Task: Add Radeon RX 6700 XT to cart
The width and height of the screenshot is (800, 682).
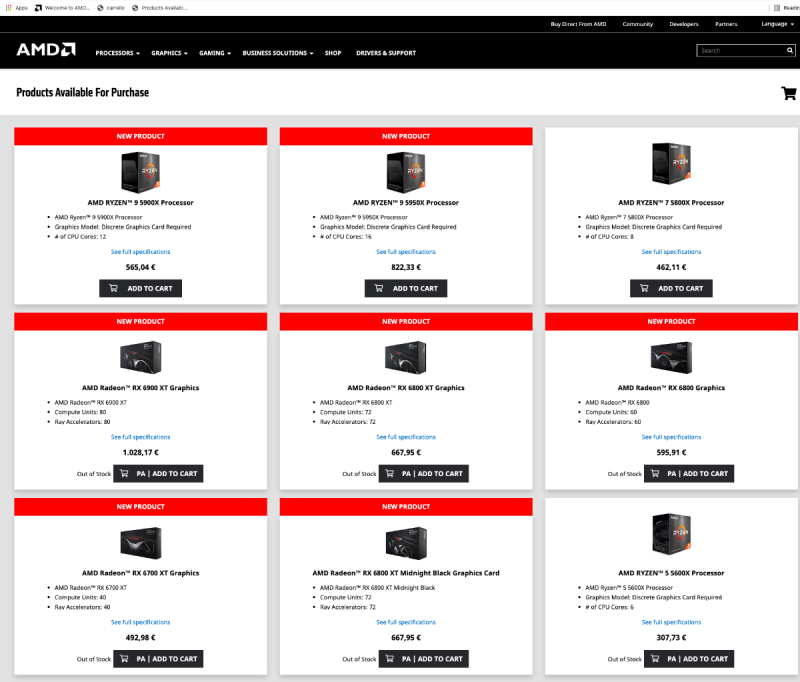Action: click(x=158, y=659)
